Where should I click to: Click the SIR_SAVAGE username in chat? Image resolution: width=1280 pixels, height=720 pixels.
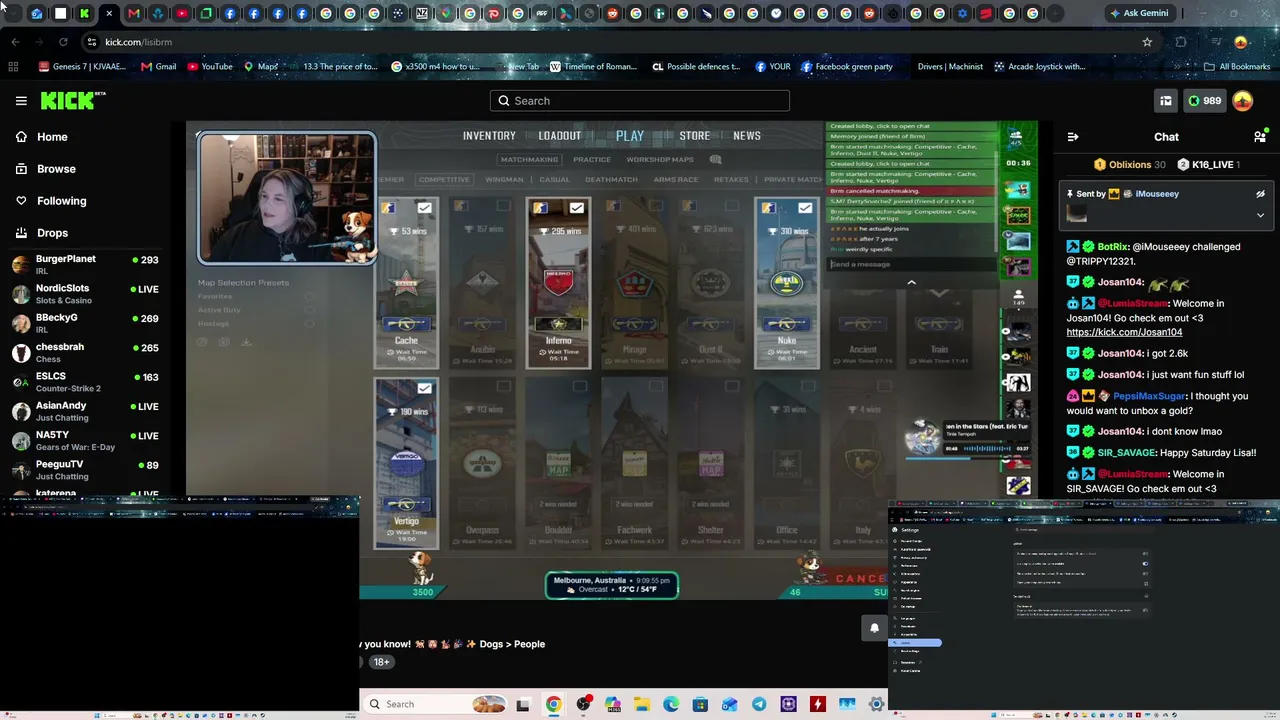pyautogui.click(x=1126, y=453)
